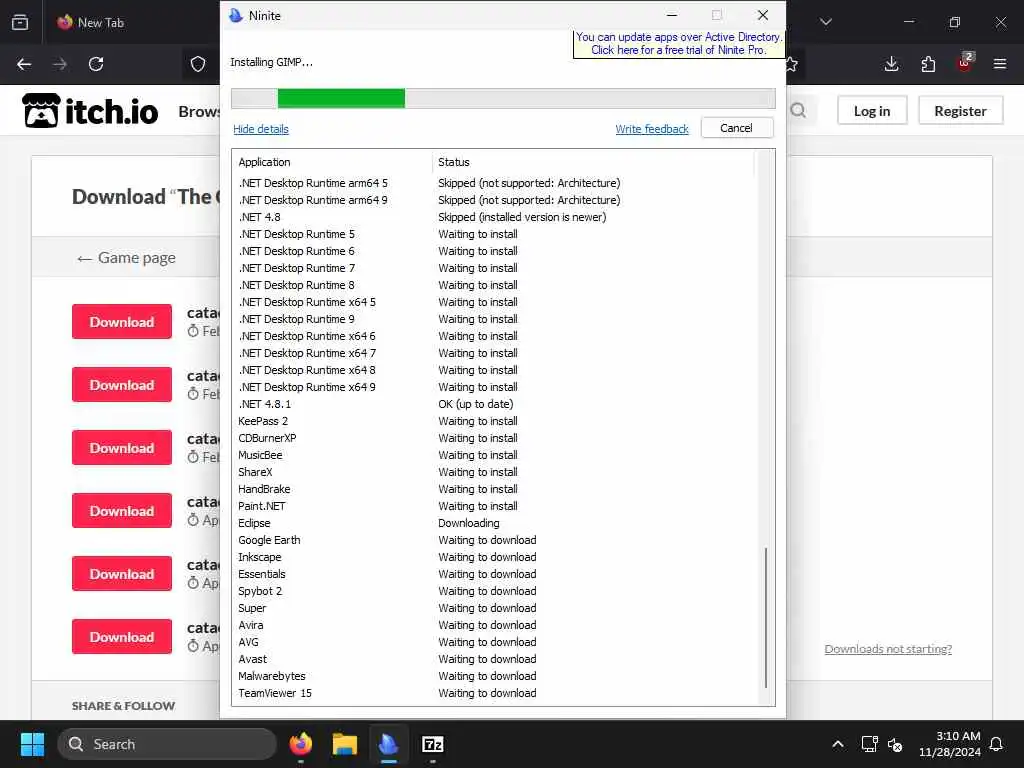Select the Malwarebytes row
Image resolution: width=1024 pixels, height=768 pixels.
tap(495, 676)
